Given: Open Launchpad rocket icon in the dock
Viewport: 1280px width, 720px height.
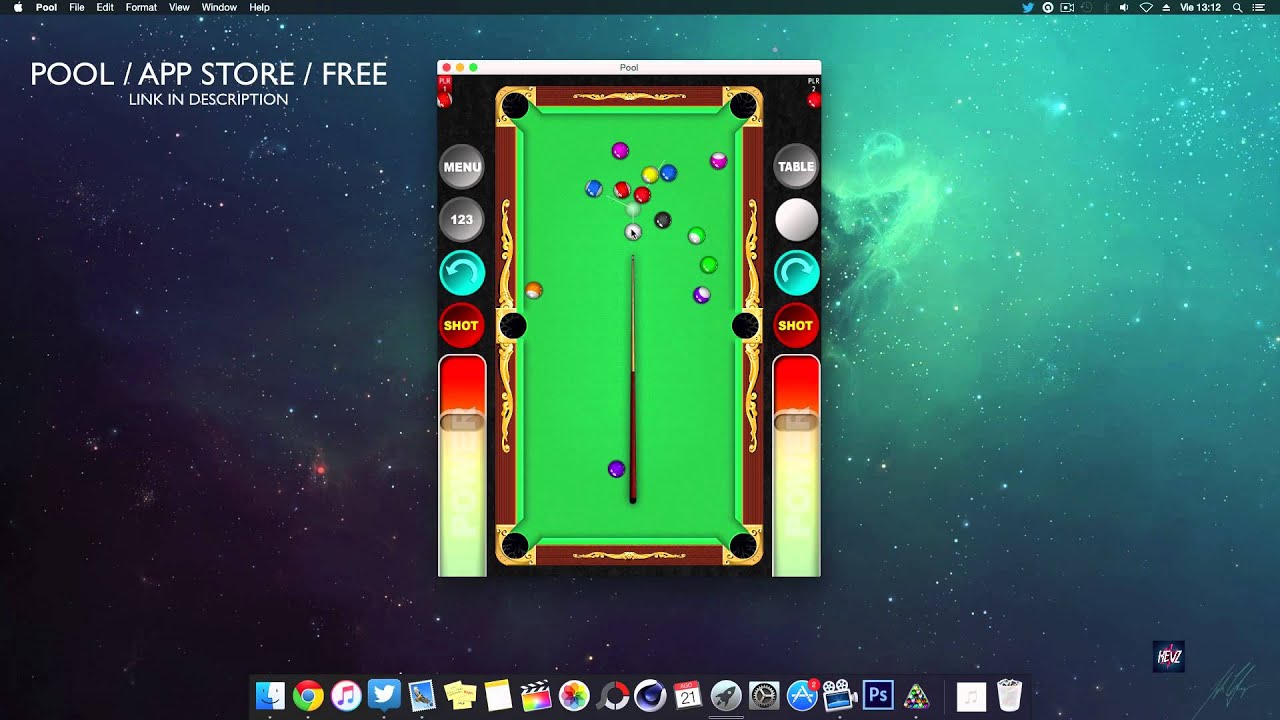Looking at the screenshot, I should tap(726, 695).
